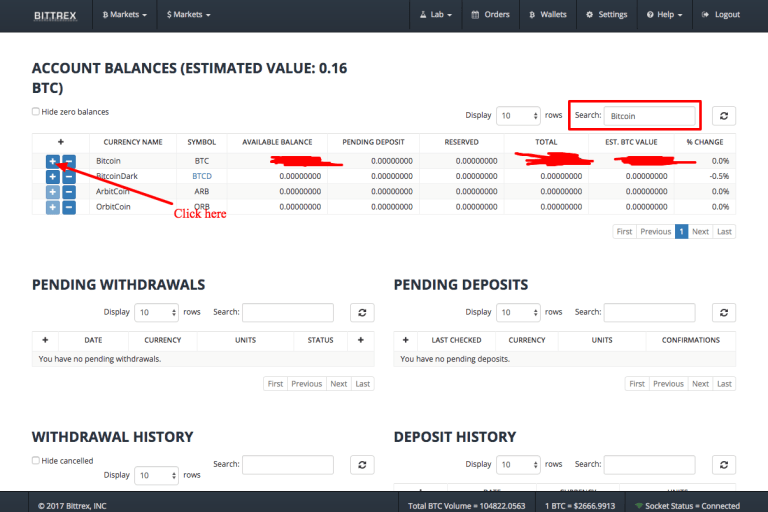Screen dimensions: 768x512
Task: Click Last in pending deposits pagination
Action: (724, 384)
